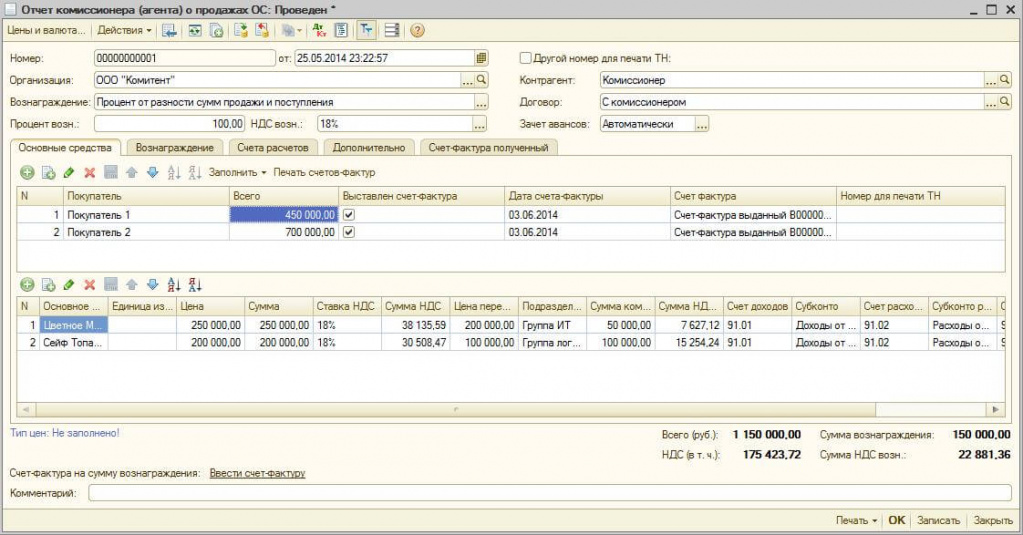The width and height of the screenshot is (1023, 535).
Task: Click the calendar icon next to date field
Action: pyautogui.click(x=481, y=58)
